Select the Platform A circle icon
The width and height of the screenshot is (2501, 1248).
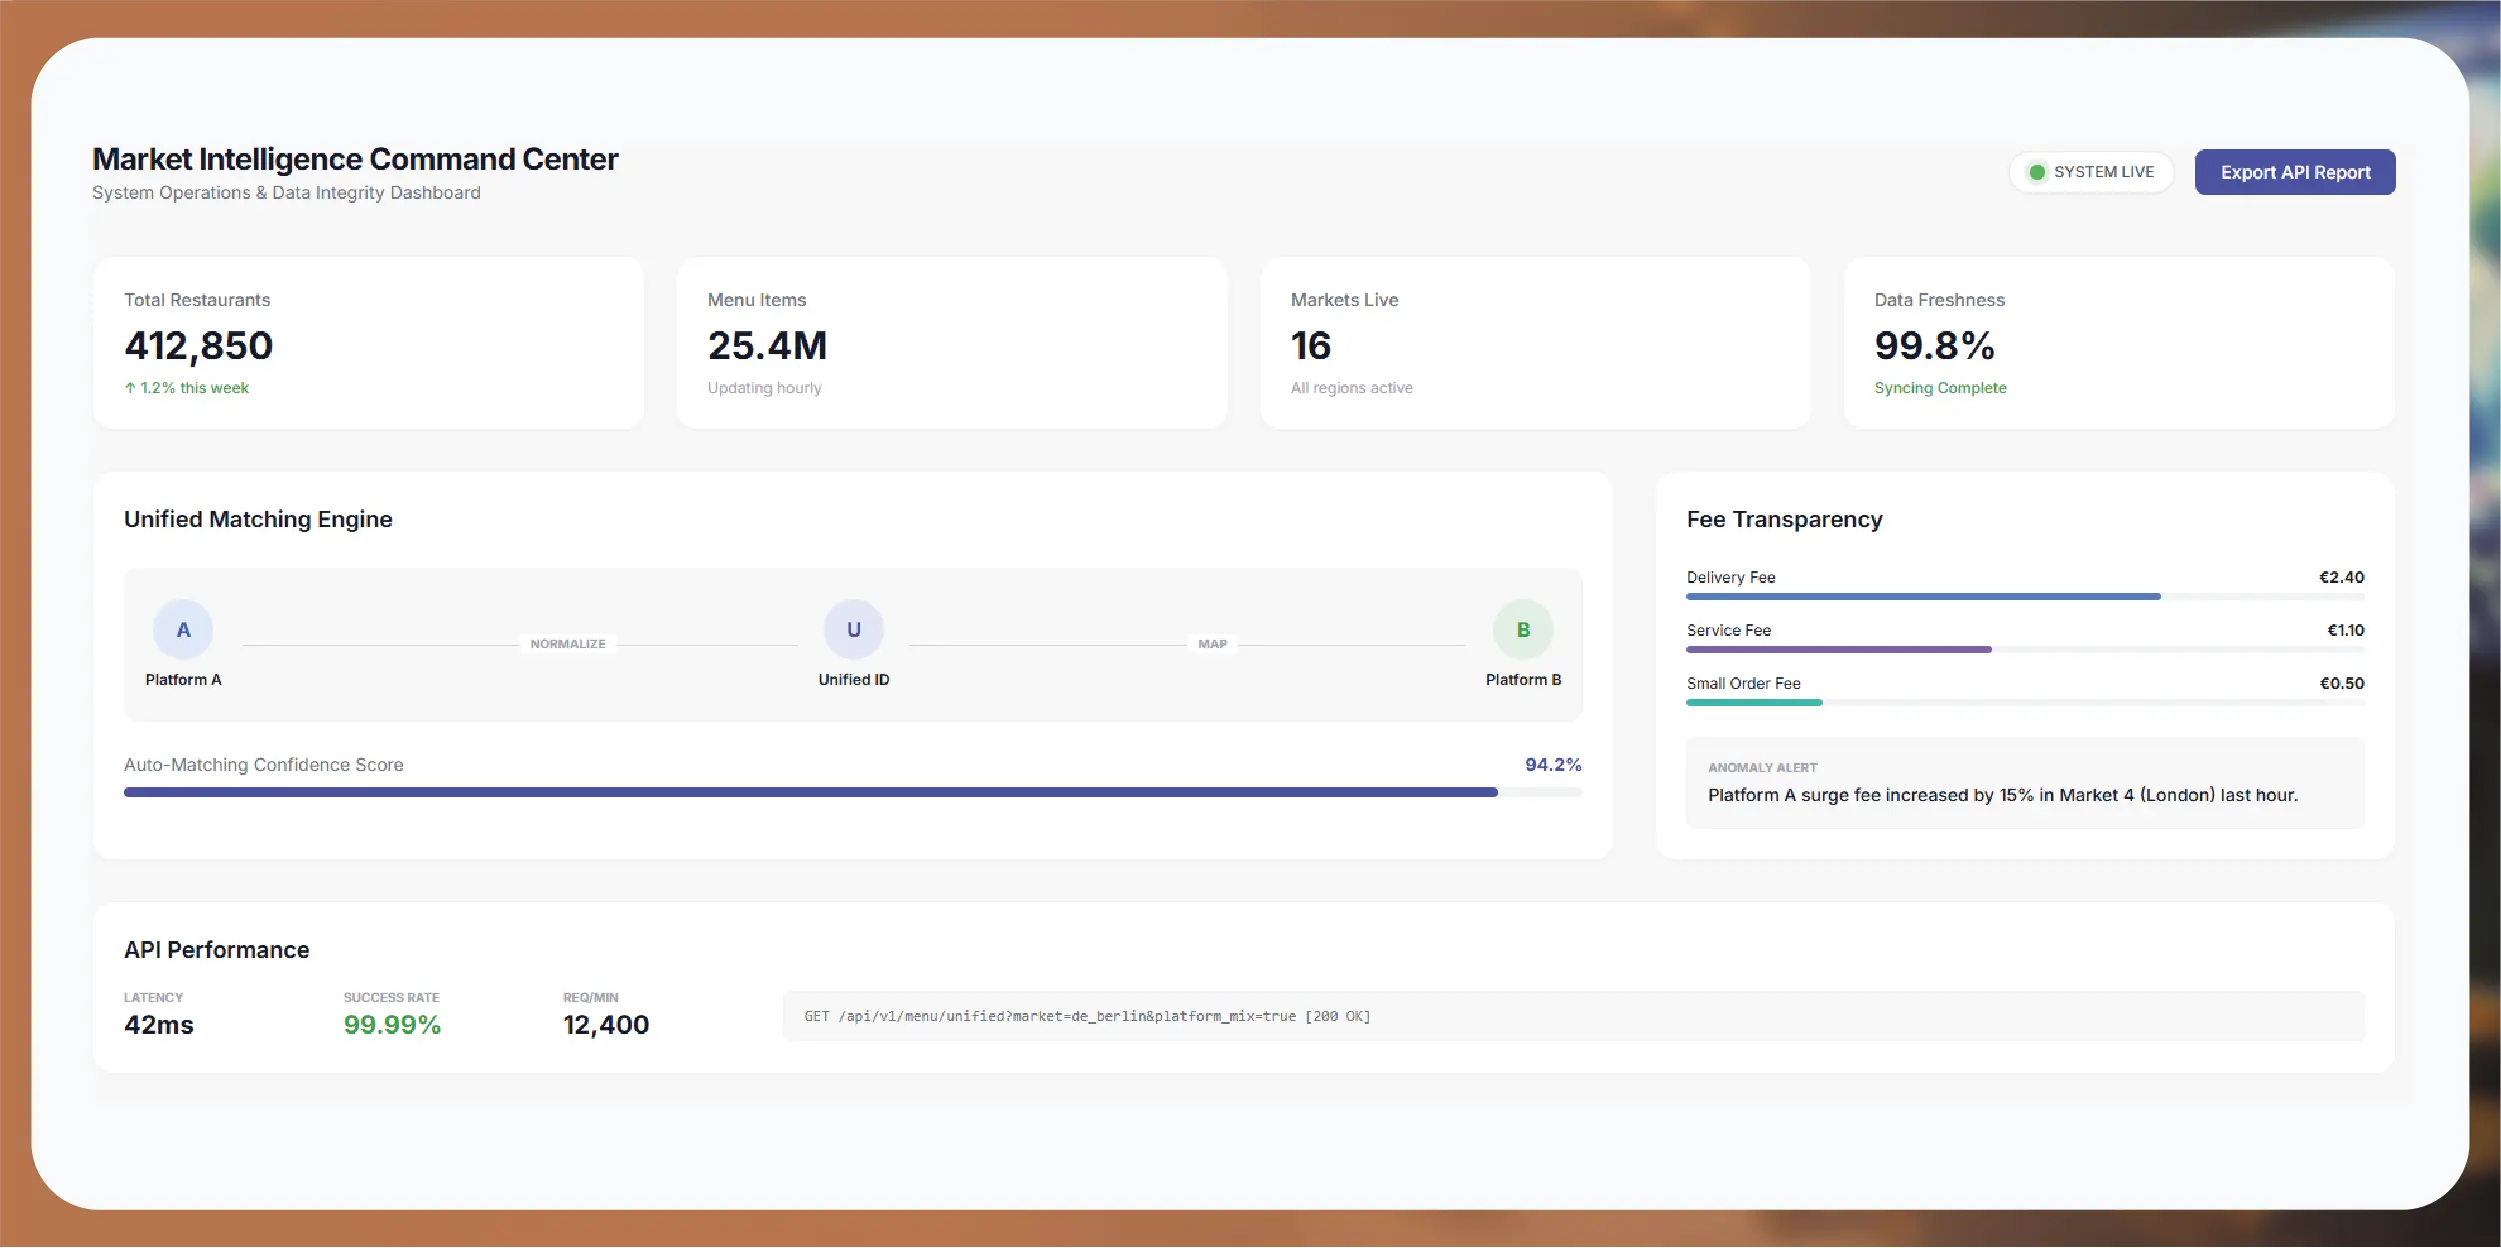pos(183,629)
